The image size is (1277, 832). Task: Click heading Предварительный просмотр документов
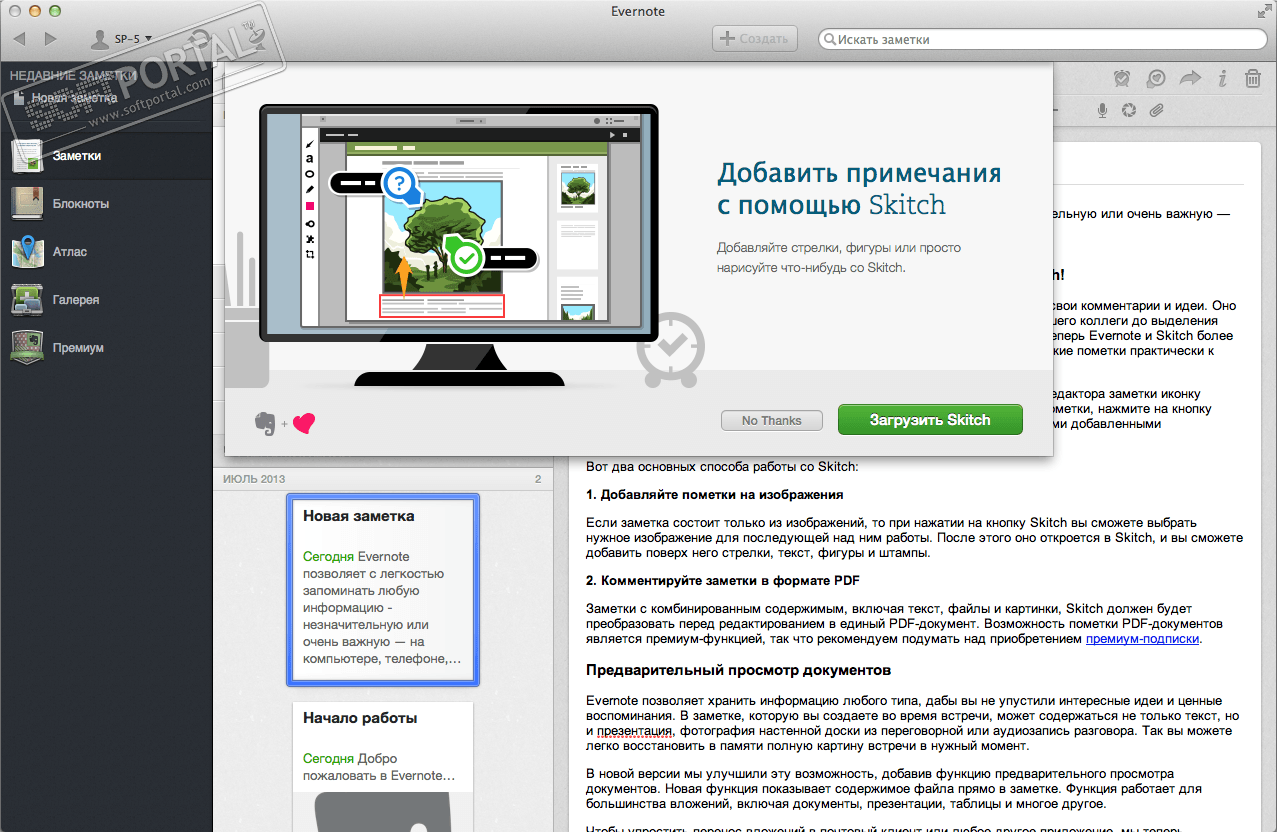(738, 669)
